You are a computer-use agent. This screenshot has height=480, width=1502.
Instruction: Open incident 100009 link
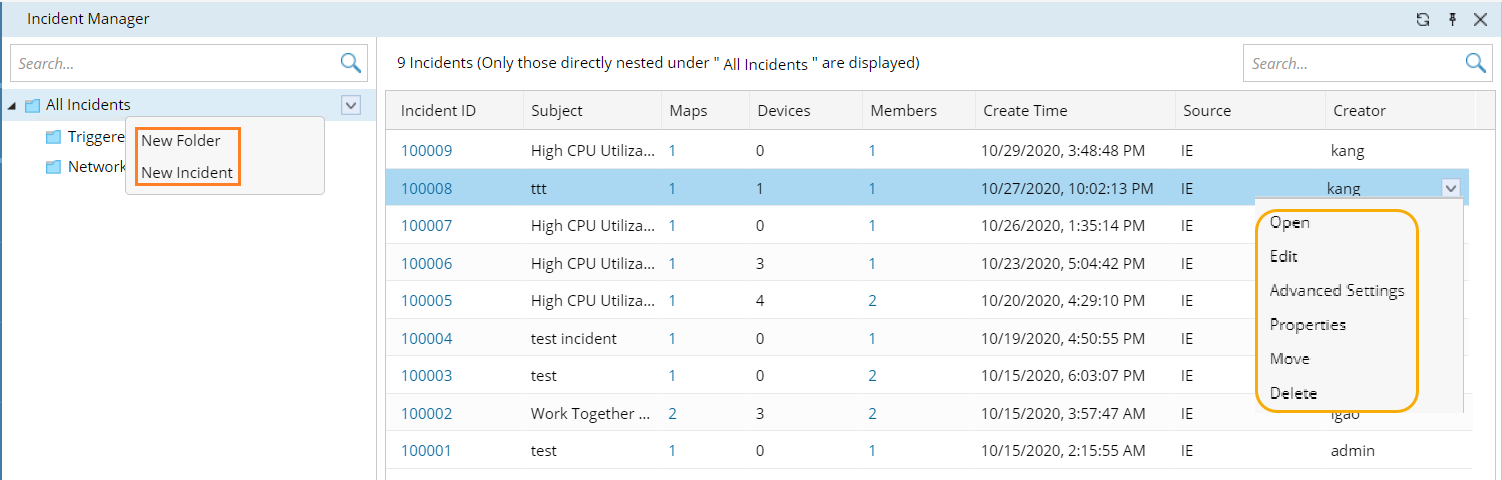[426, 151]
